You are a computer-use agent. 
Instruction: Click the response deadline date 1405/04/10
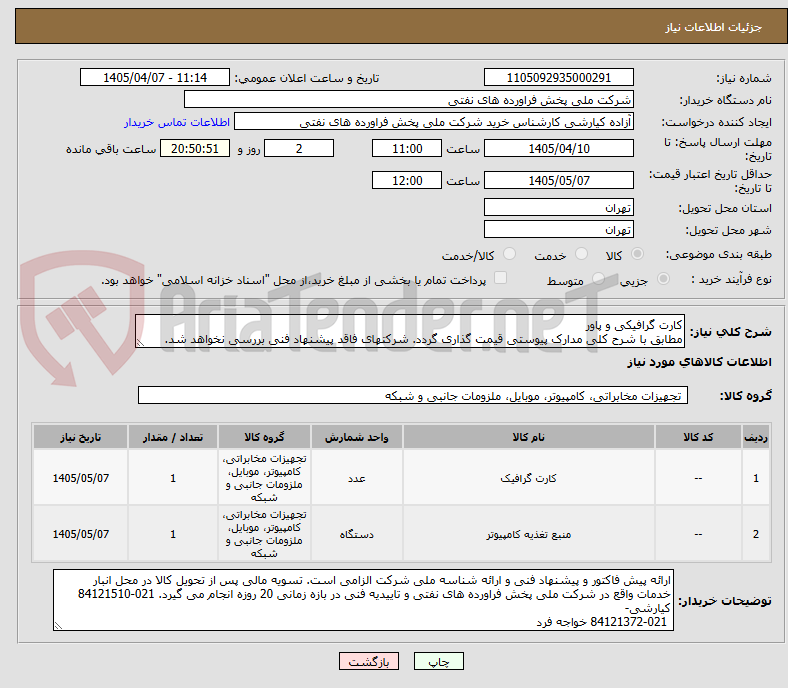558,148
